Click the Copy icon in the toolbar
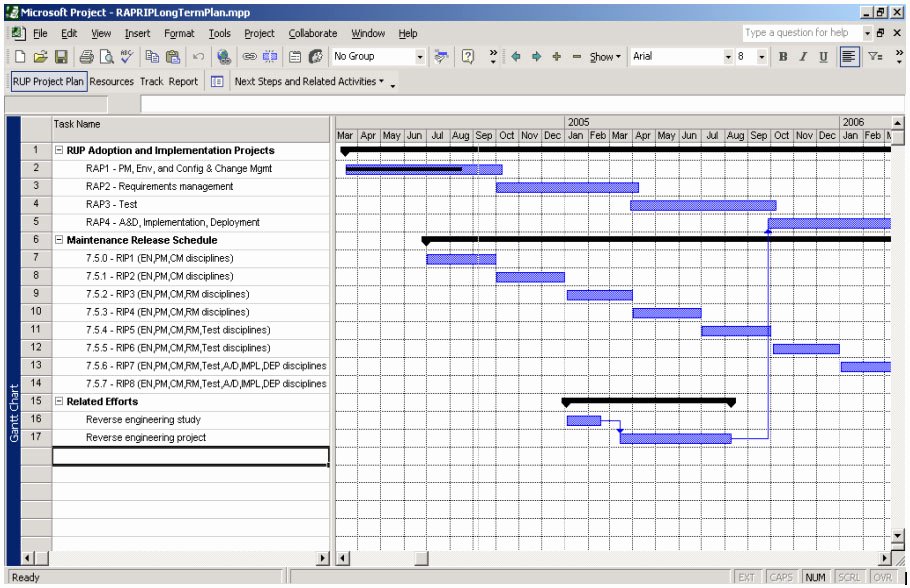 152,56
